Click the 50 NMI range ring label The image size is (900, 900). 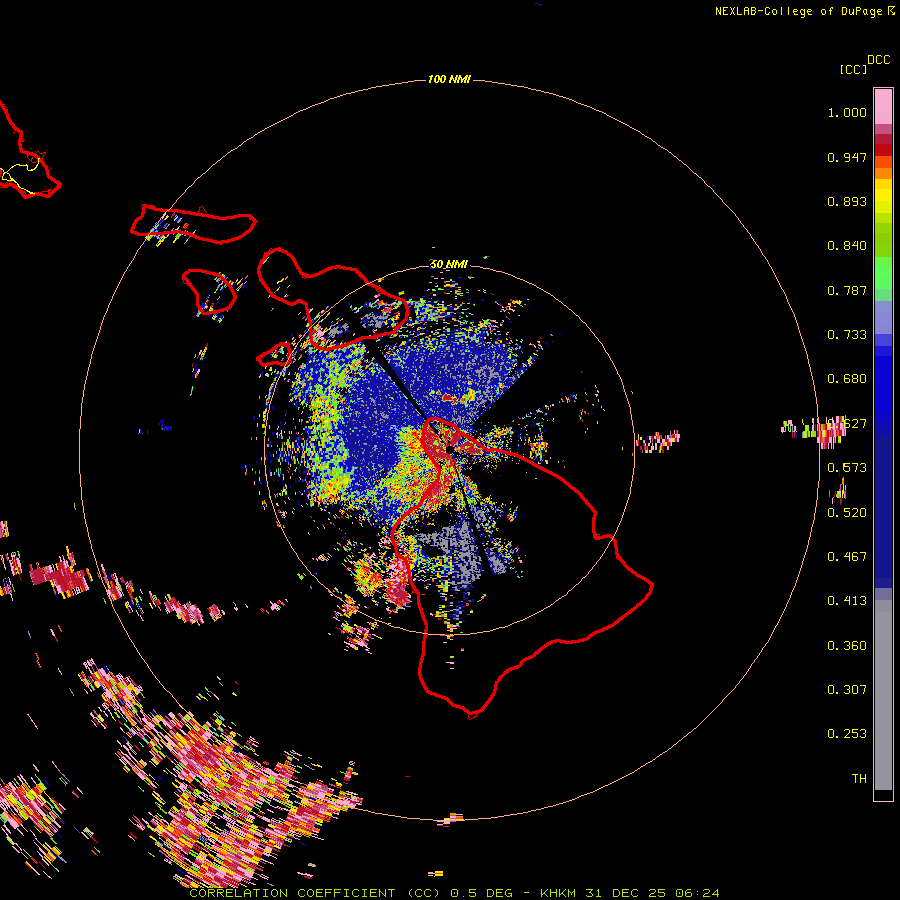(x=449, y=264)
